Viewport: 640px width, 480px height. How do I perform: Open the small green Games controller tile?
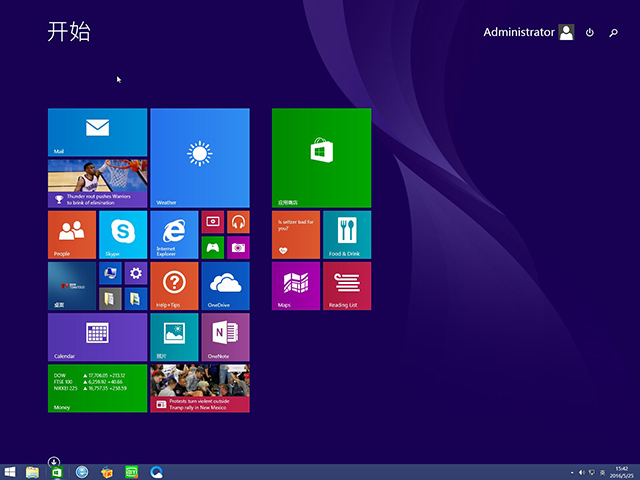coord(213,248)
